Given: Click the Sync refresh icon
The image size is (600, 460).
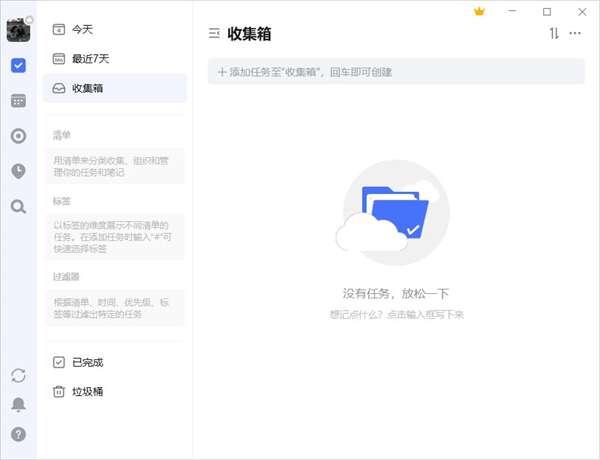Looking at the screenshot, I should (18, 375).
